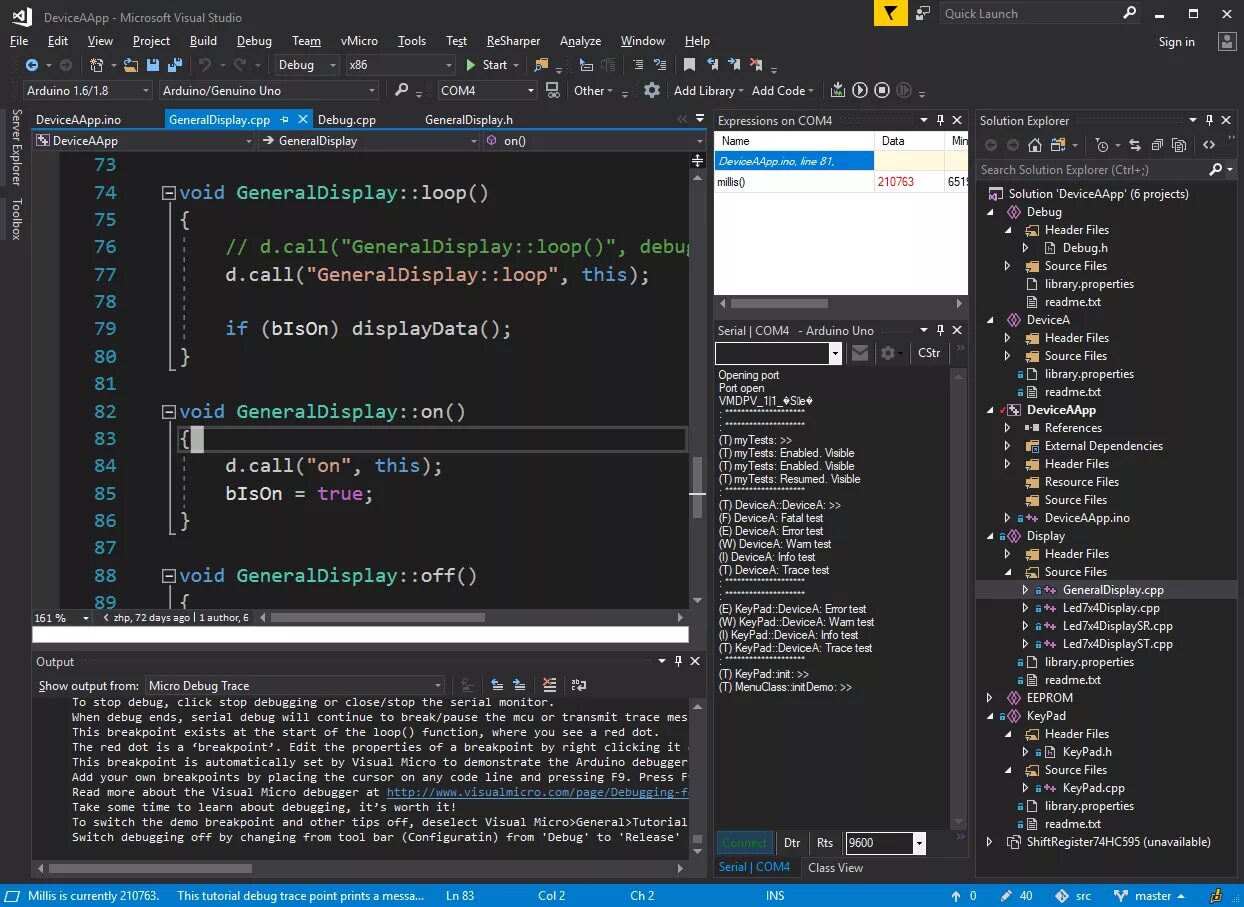Image resolution: width=1244 pixels, height=907 pixels.
Task: Collapse the GeneralDisplay::on() code block
Action: pos(170,412)
